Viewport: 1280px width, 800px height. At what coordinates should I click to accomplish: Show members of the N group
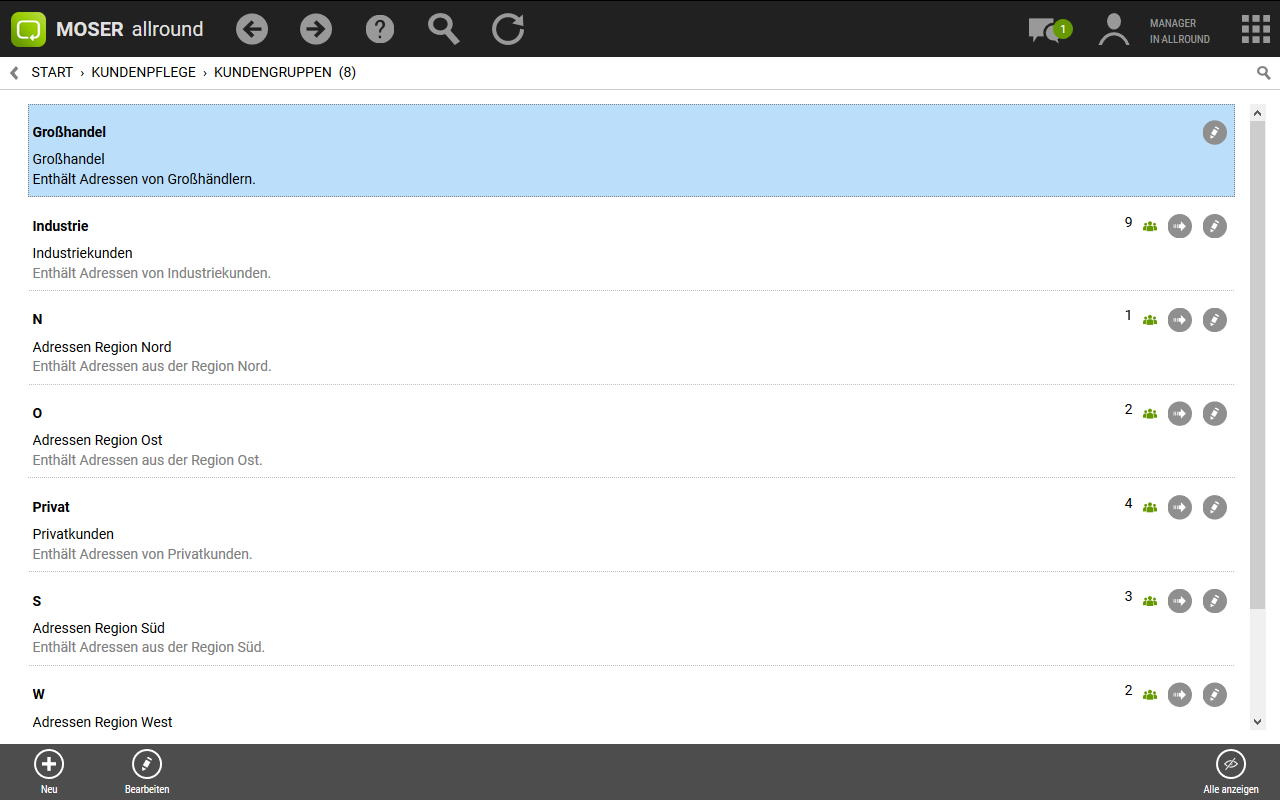pyautogui.click(x=1150, y=320)
